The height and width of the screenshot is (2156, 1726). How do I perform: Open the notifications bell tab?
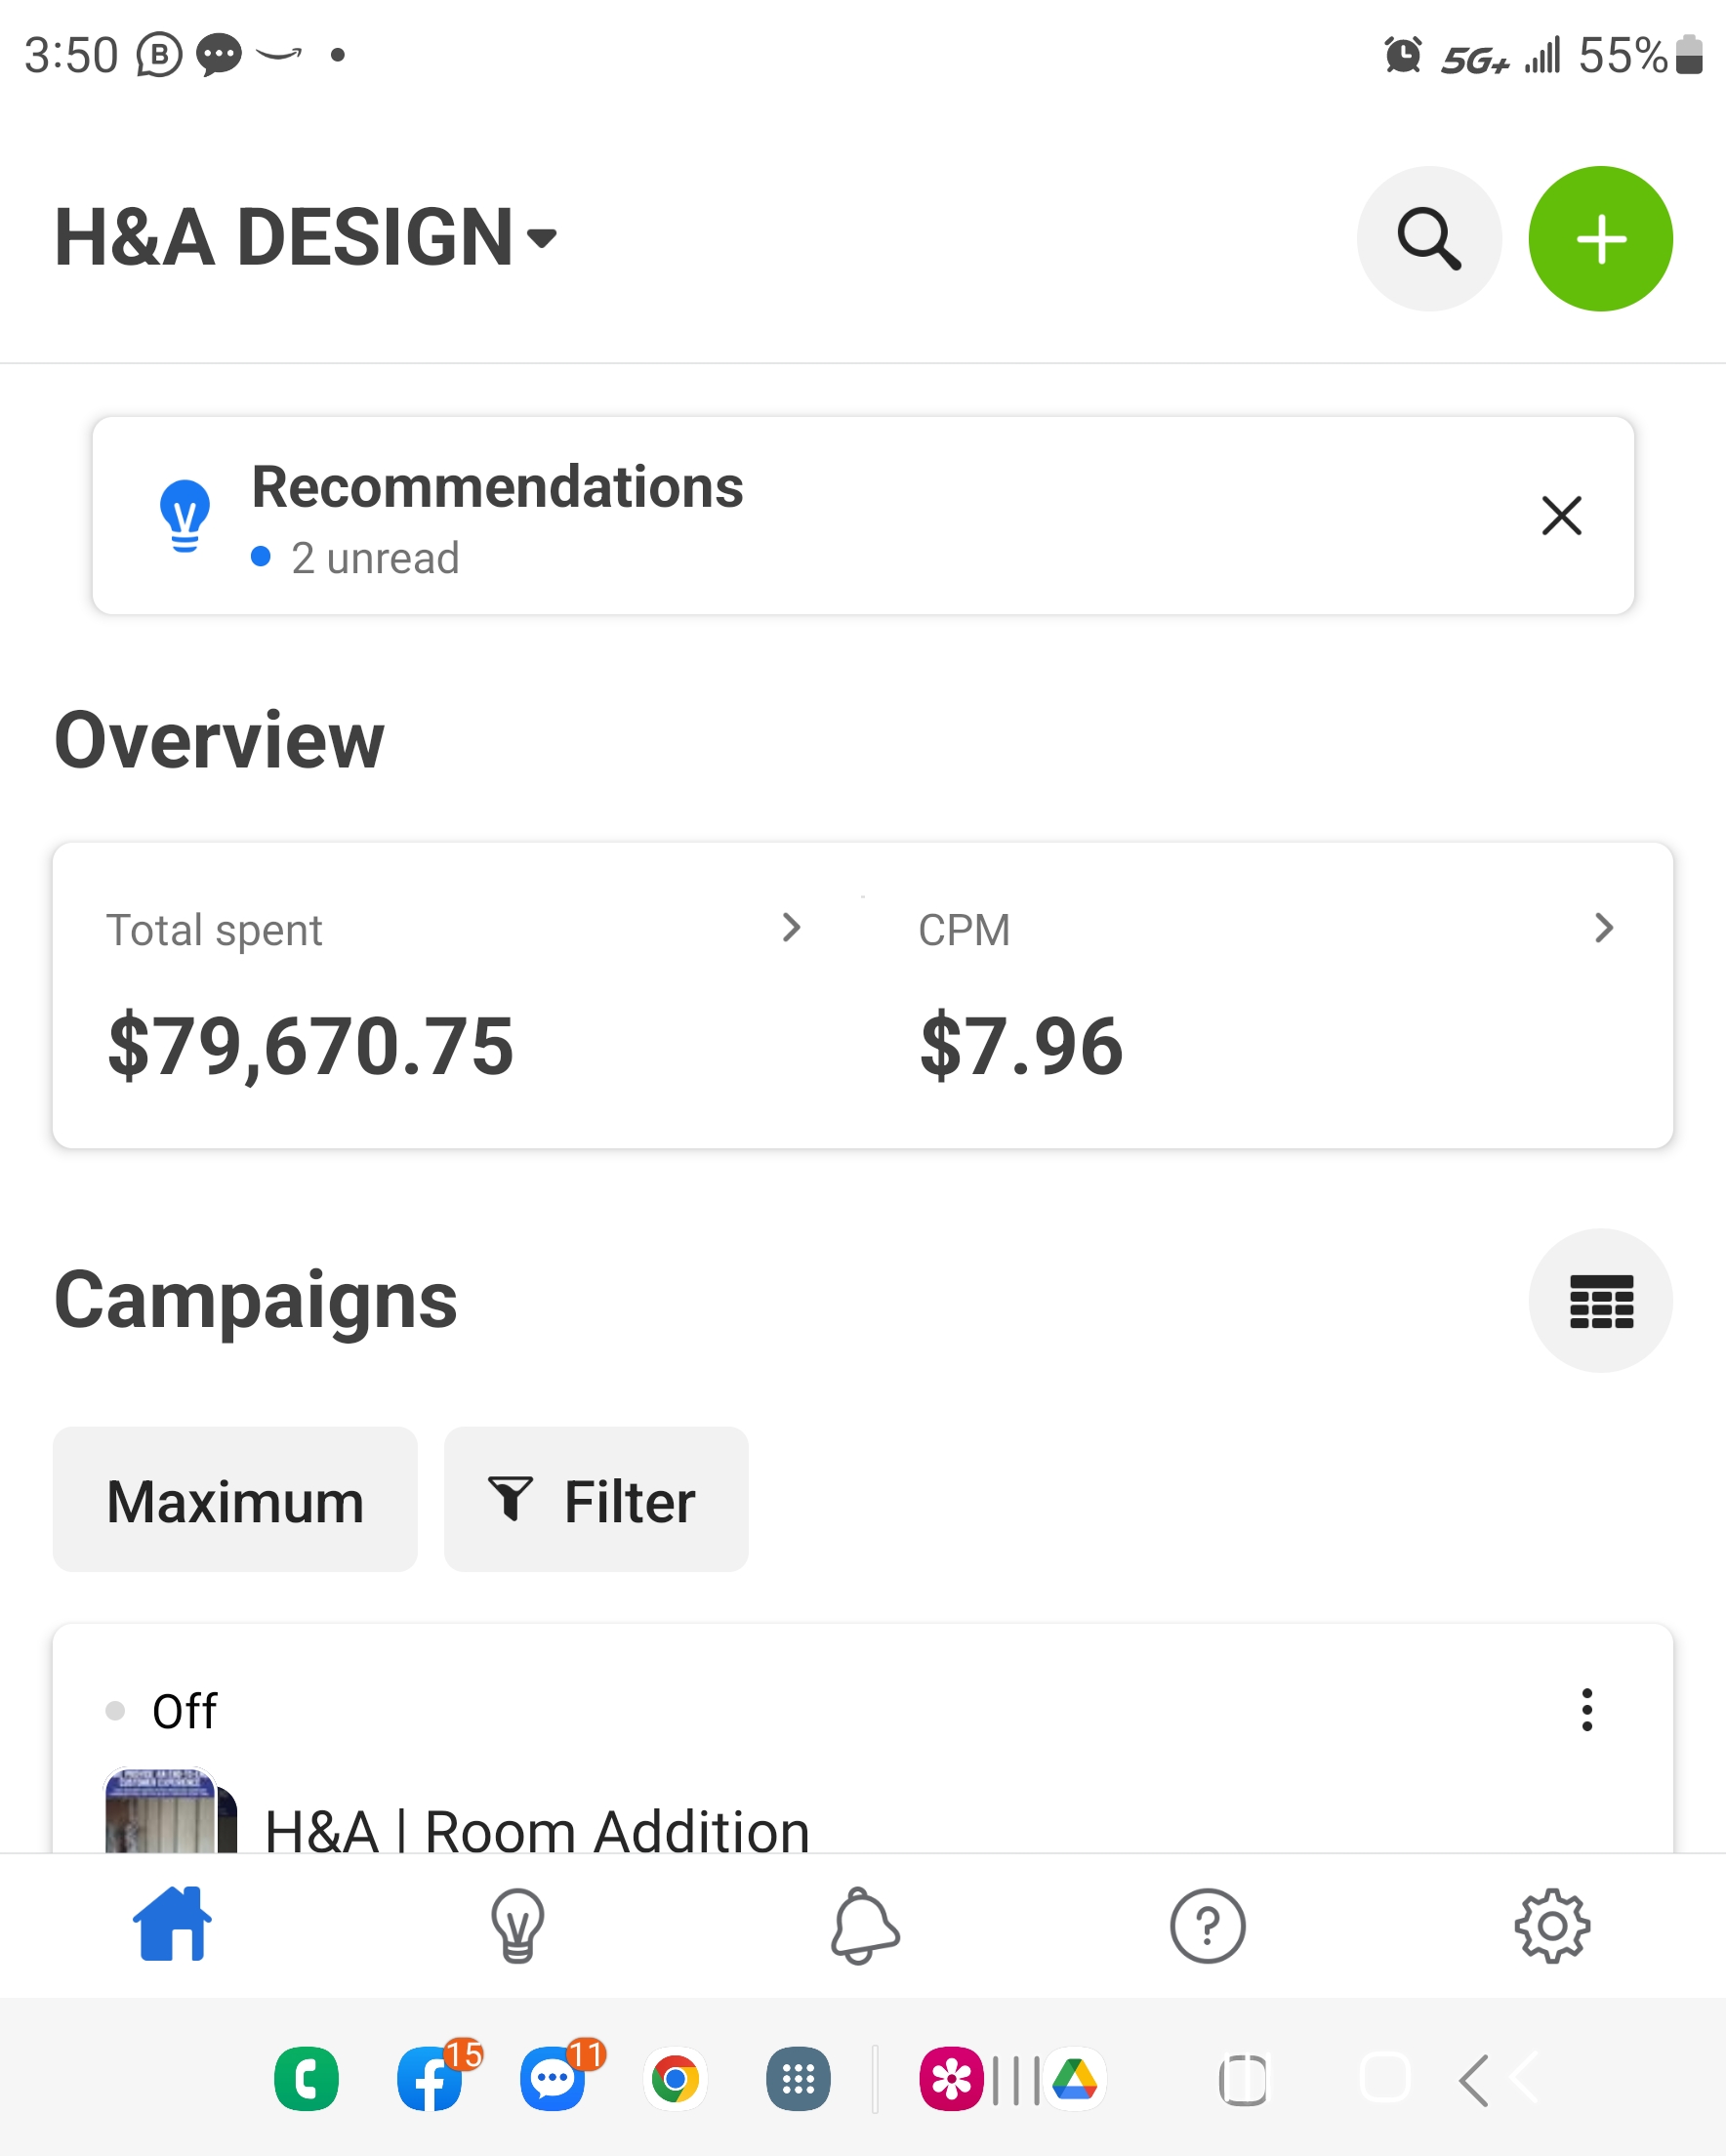(x=864, y=1926)
